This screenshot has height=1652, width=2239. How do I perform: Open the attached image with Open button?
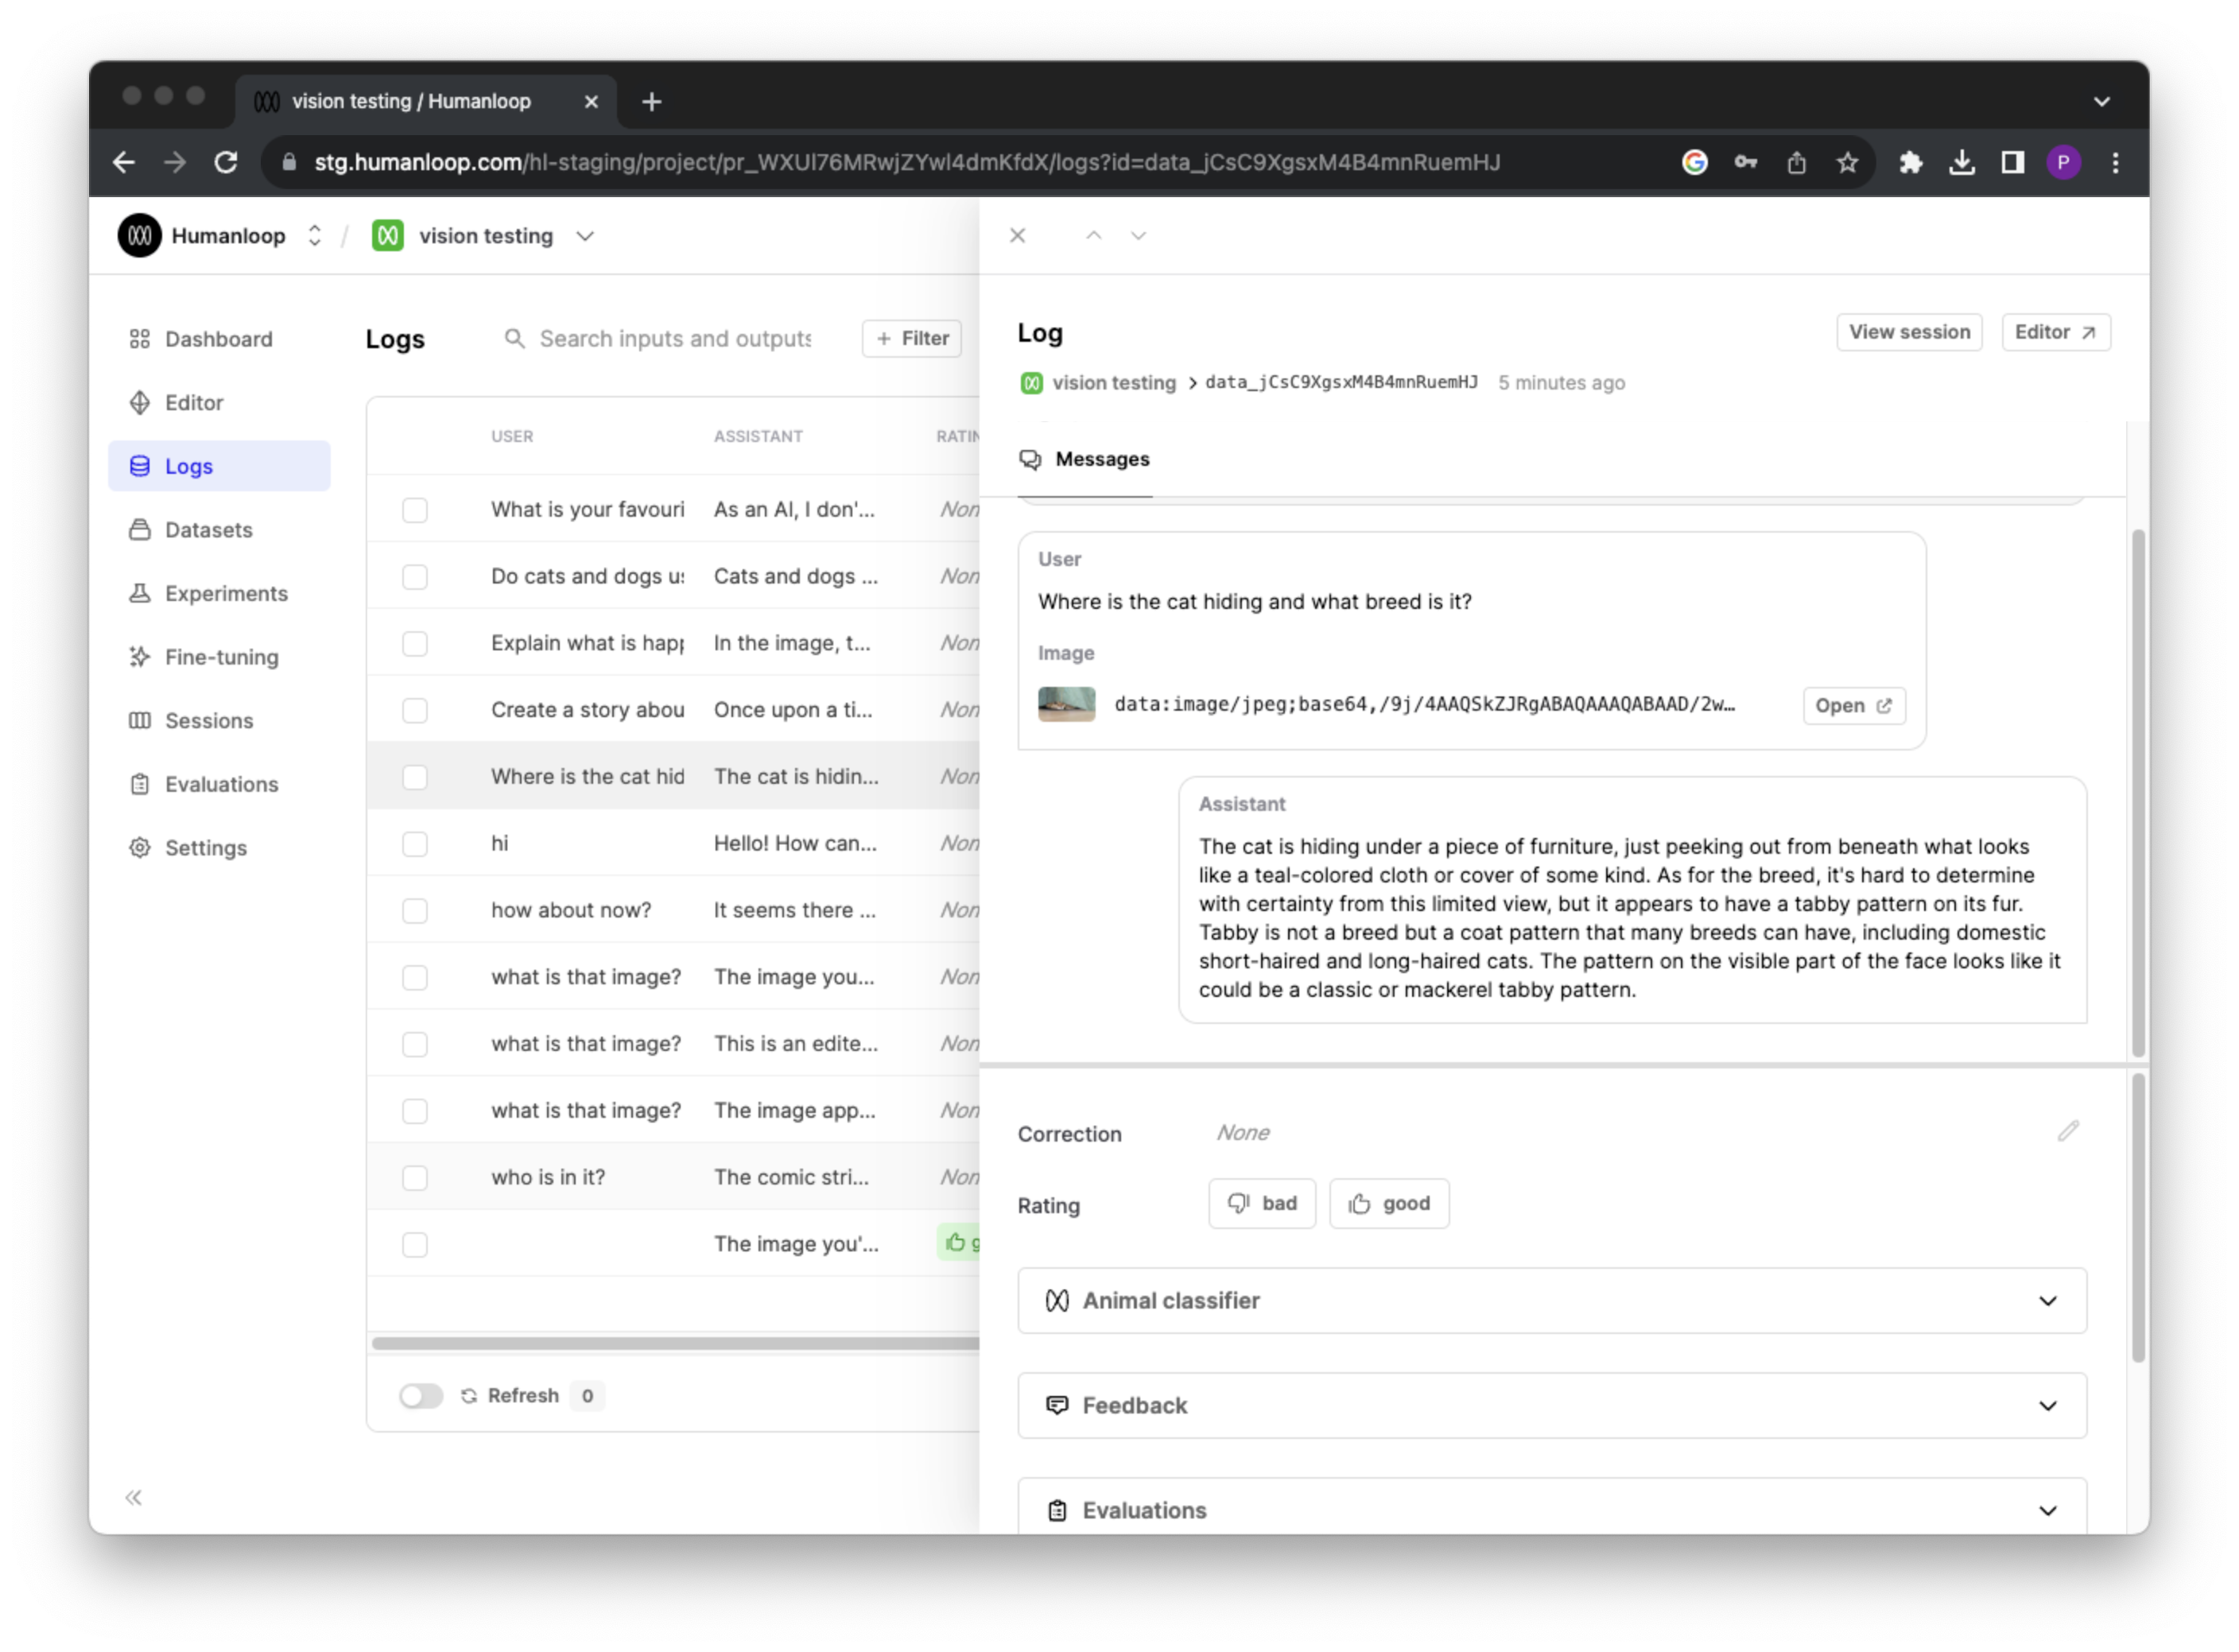pyautogui.click(x=1854, y=706)
